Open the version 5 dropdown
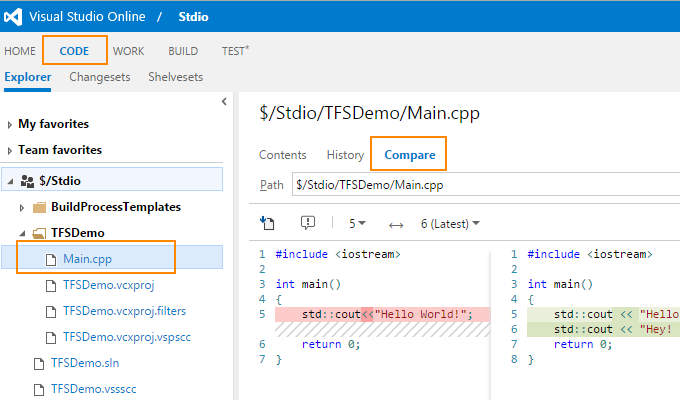This screenshot has width=680, height=400. coord(357,224)
